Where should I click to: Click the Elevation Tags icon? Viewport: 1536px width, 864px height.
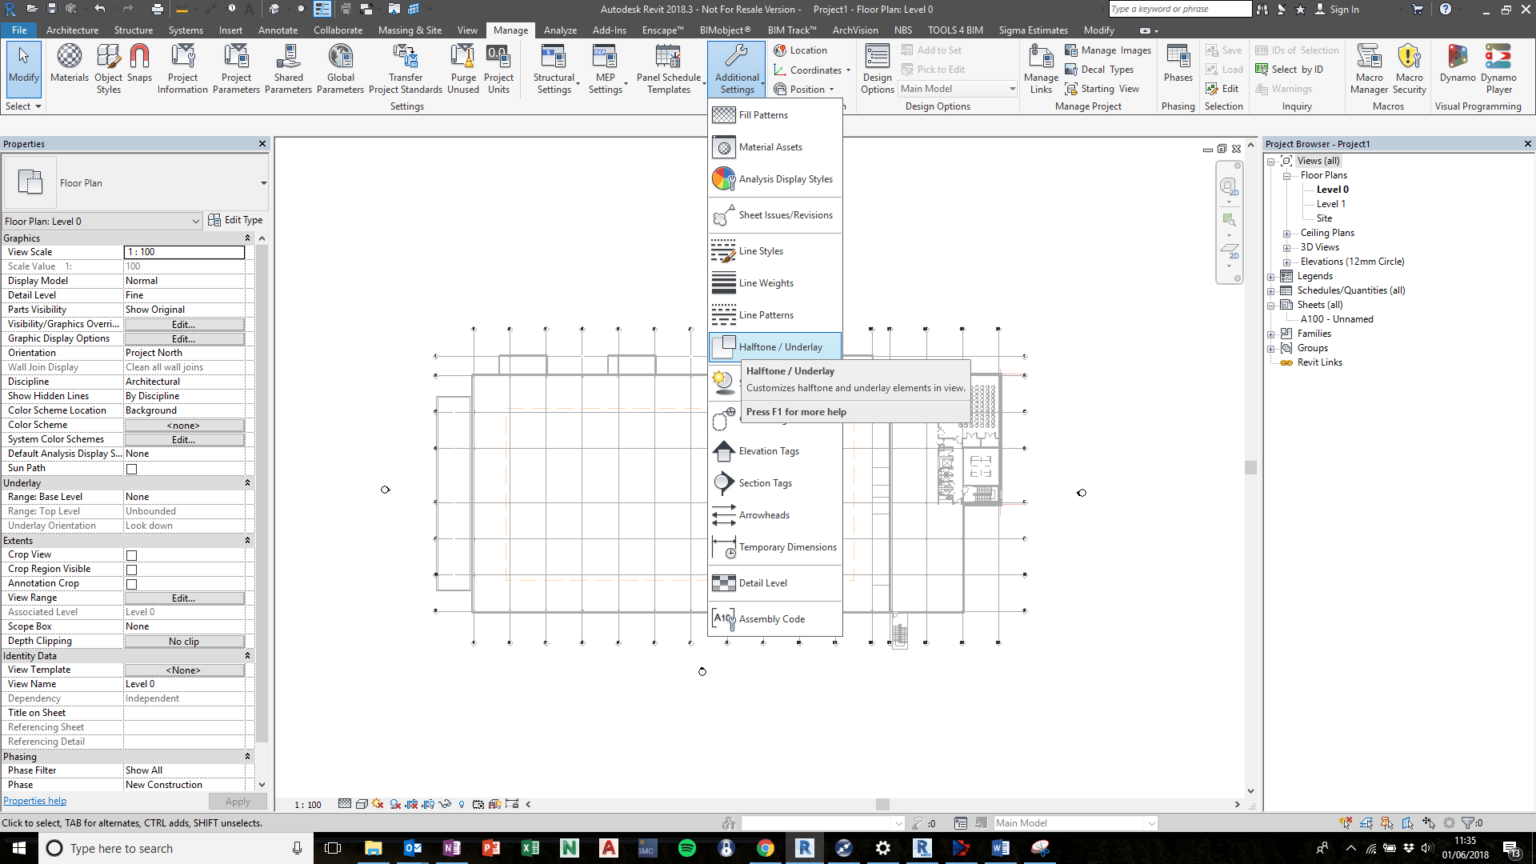724,451
